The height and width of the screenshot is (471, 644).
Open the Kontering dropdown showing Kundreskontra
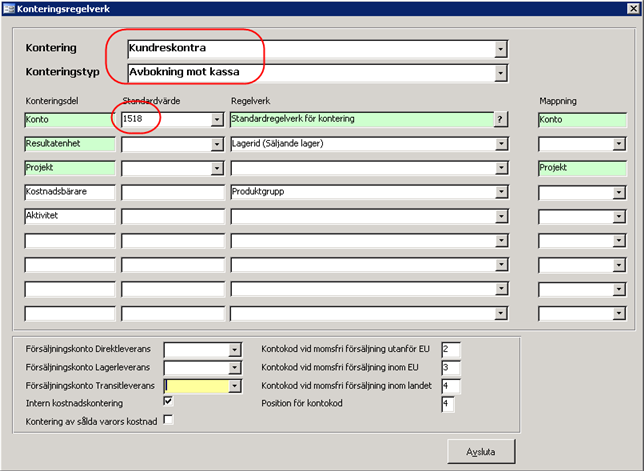point(499,48)
